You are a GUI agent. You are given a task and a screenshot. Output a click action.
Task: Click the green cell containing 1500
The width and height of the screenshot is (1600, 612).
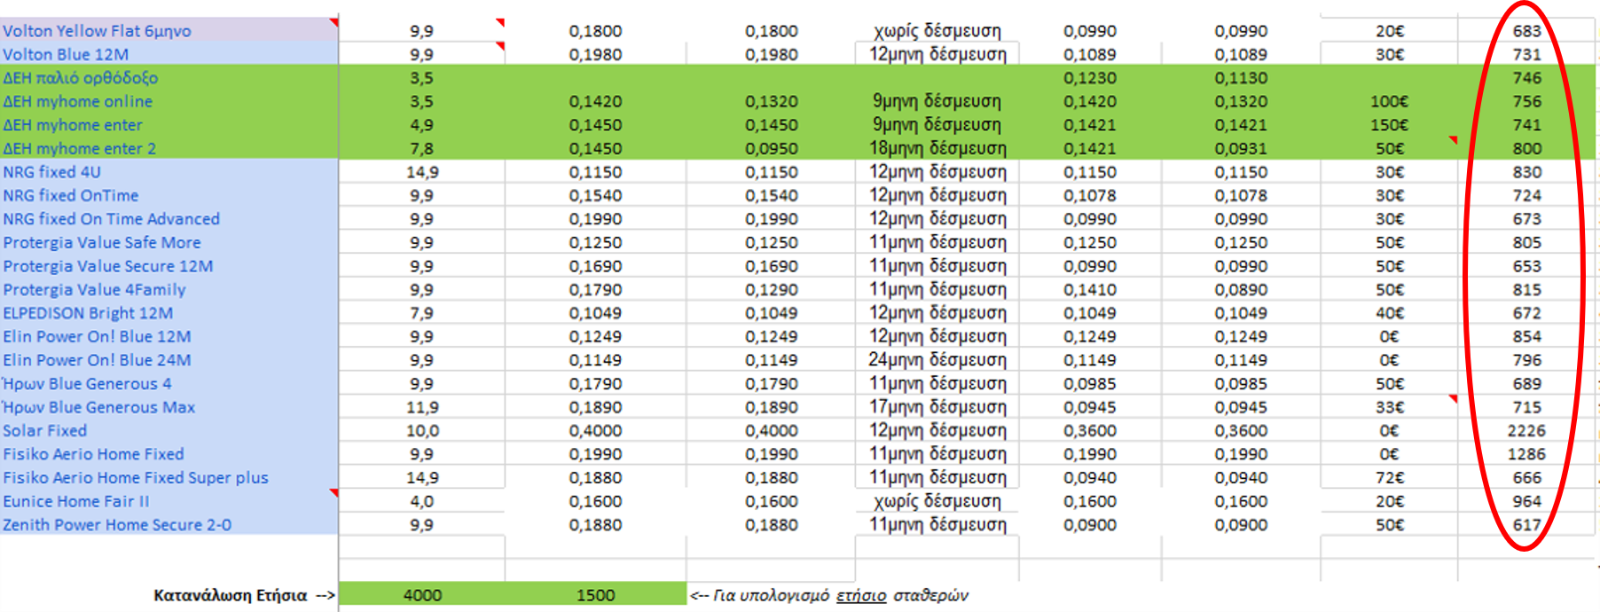point(596,594)
